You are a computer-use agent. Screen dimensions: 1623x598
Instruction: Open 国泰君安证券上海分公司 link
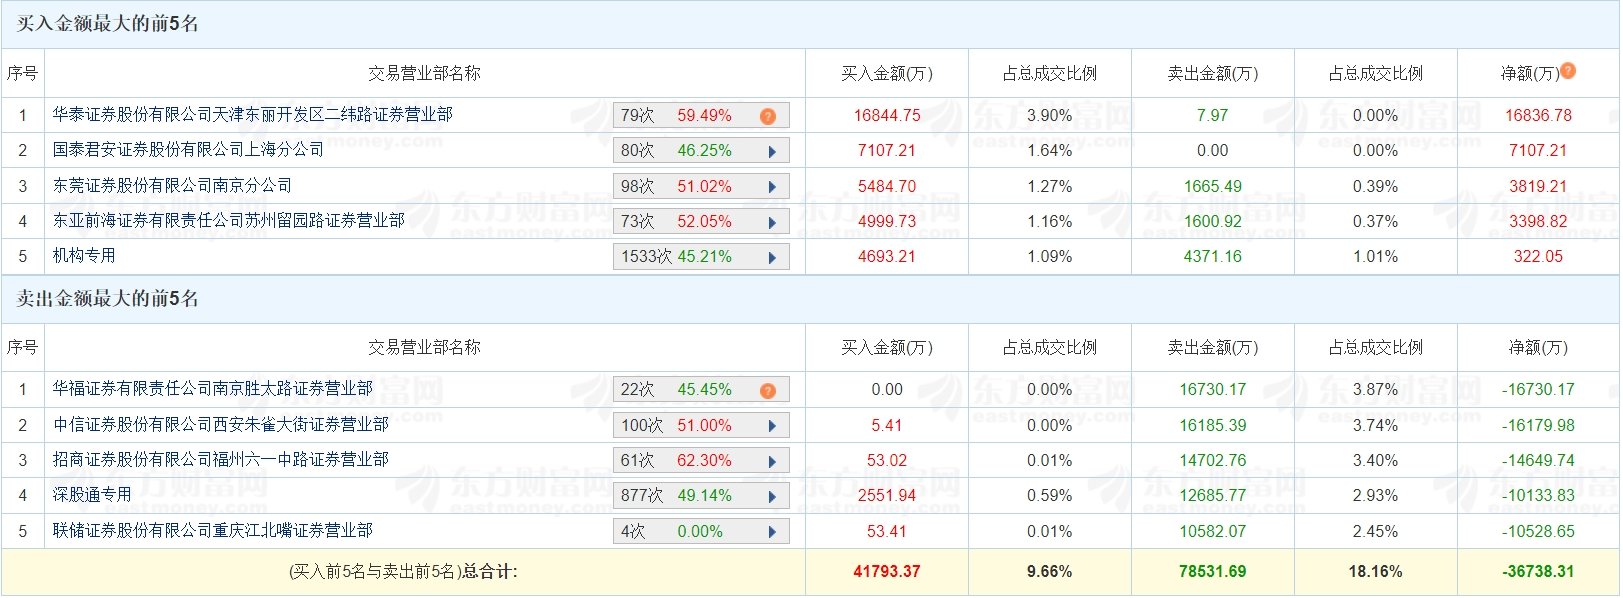[189, 150]
